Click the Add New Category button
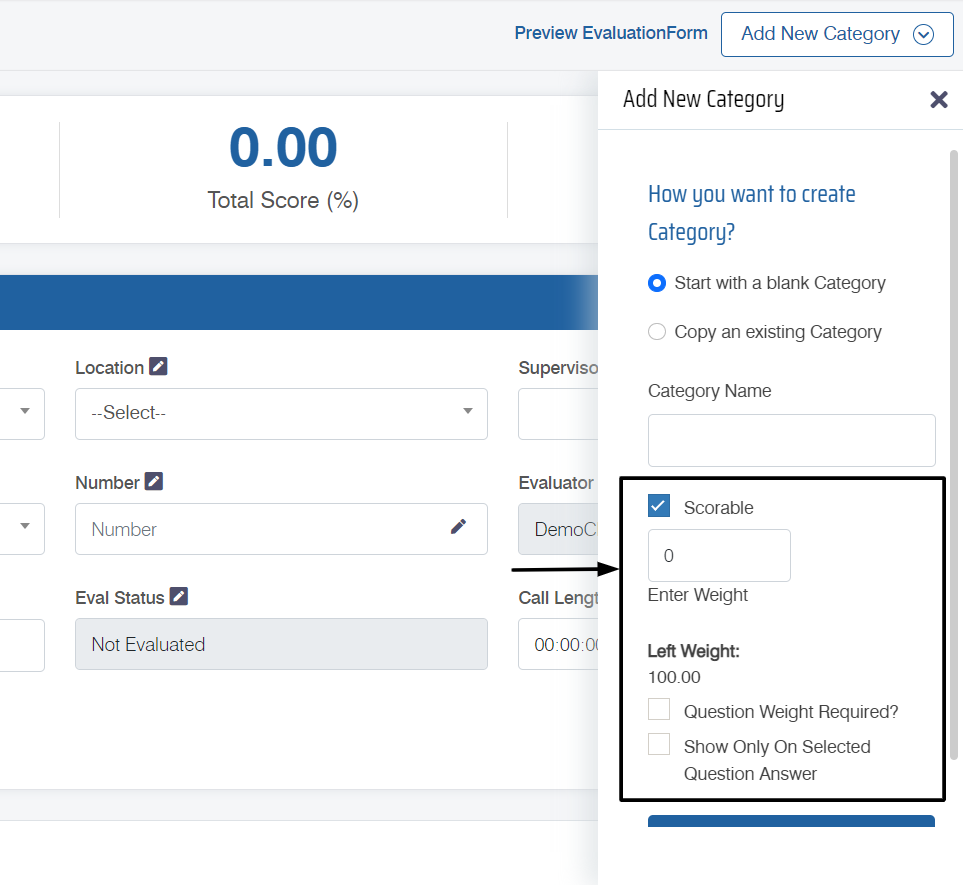Screen dimensions: 963x885 click(820, 34)
